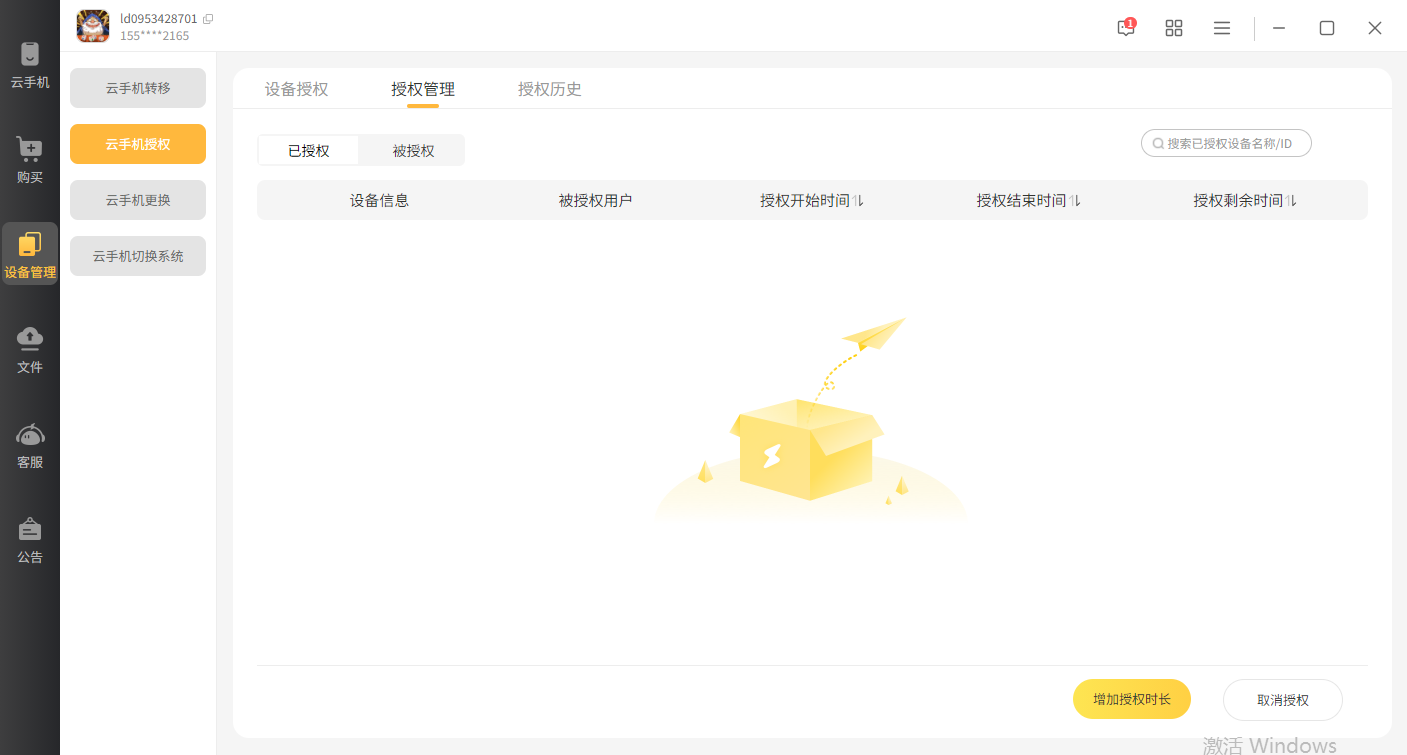Click the four-square grid view icon
This screenshot has height=755, width=1407.
[x=1174, y=28]
